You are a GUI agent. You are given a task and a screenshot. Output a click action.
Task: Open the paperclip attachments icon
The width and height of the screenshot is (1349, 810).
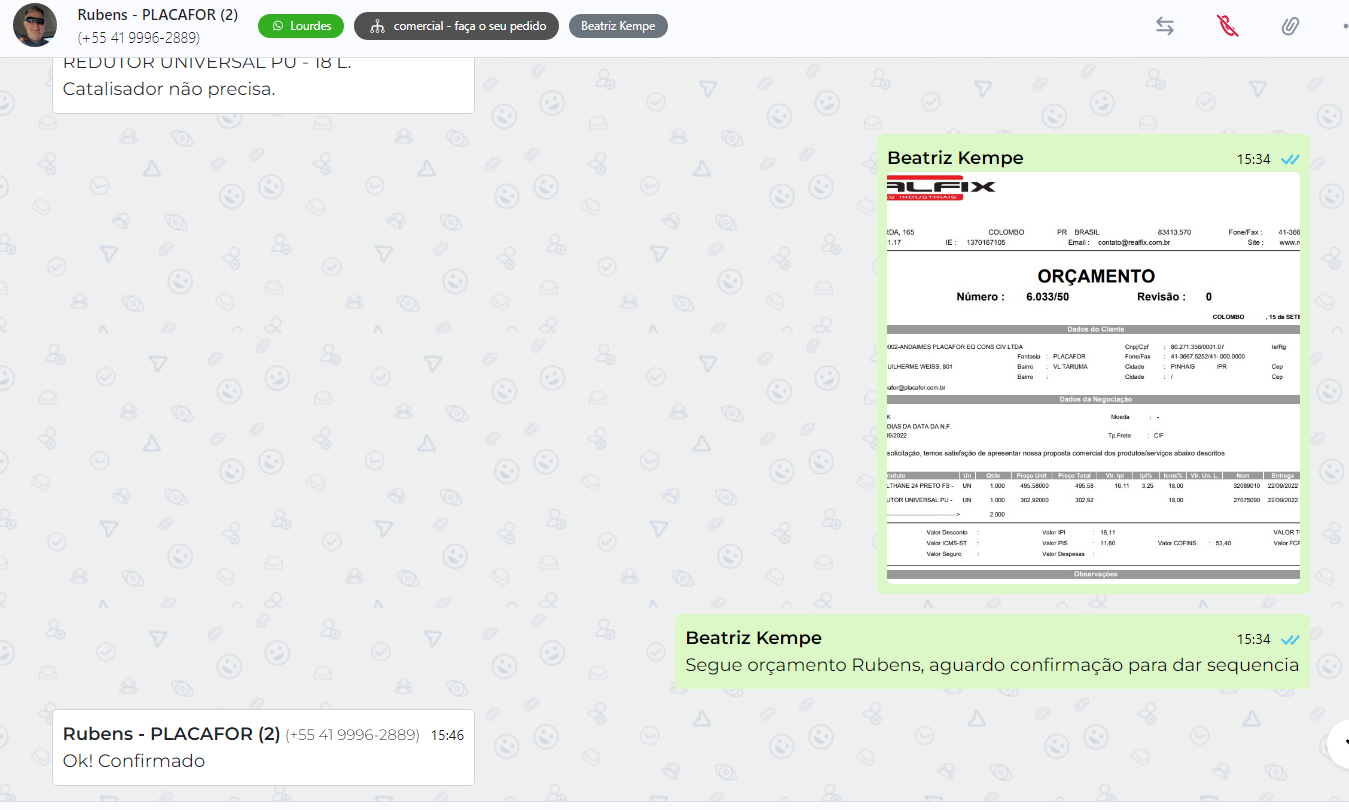point(1290,27)
